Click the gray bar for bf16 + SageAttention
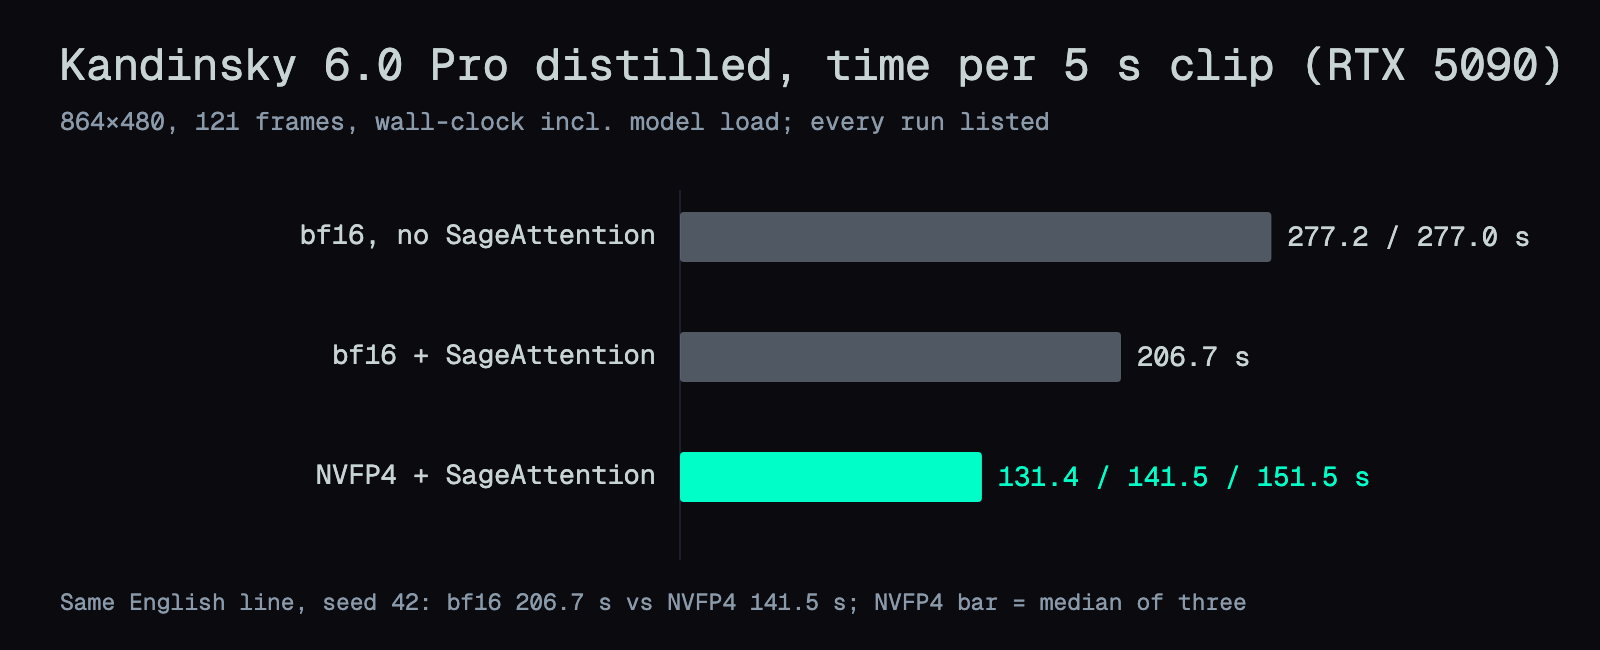The image size is (1600, 650). point(900,357)
